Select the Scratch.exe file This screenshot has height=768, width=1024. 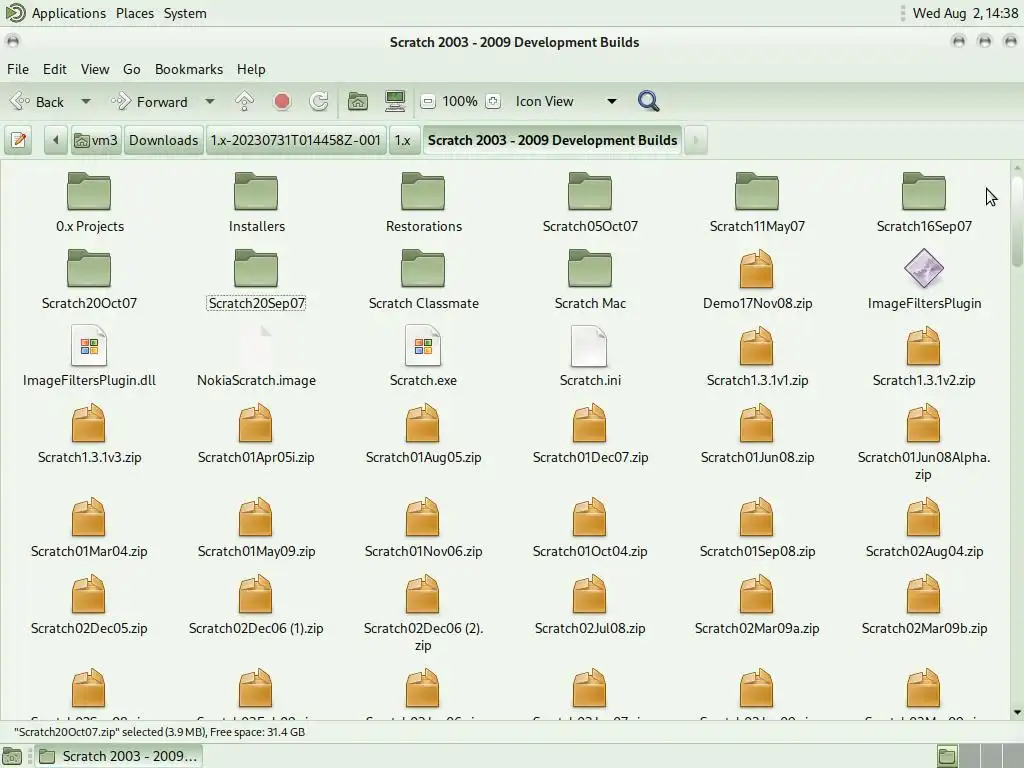point(423,357)
